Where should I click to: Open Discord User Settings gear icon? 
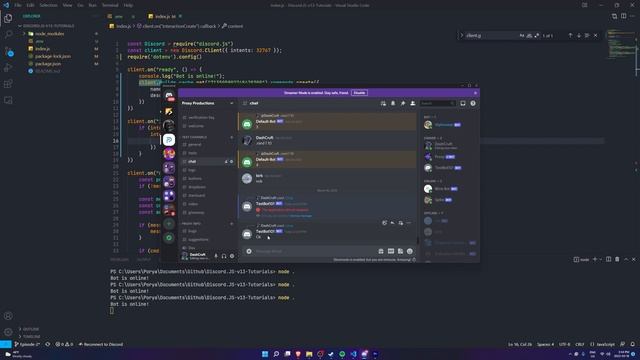pyautogui.click(x=232, y=256)
